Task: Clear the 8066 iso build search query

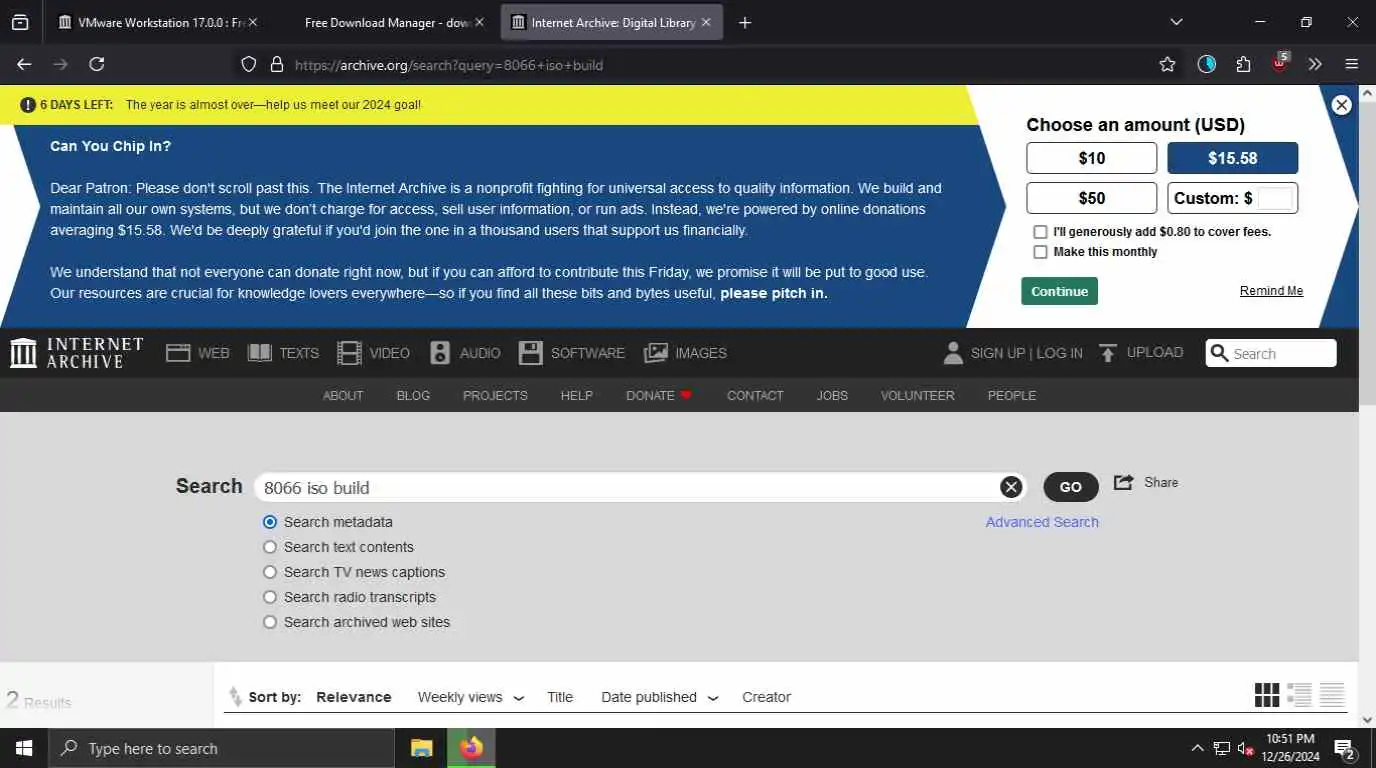Action: [x=1011, y=487]
